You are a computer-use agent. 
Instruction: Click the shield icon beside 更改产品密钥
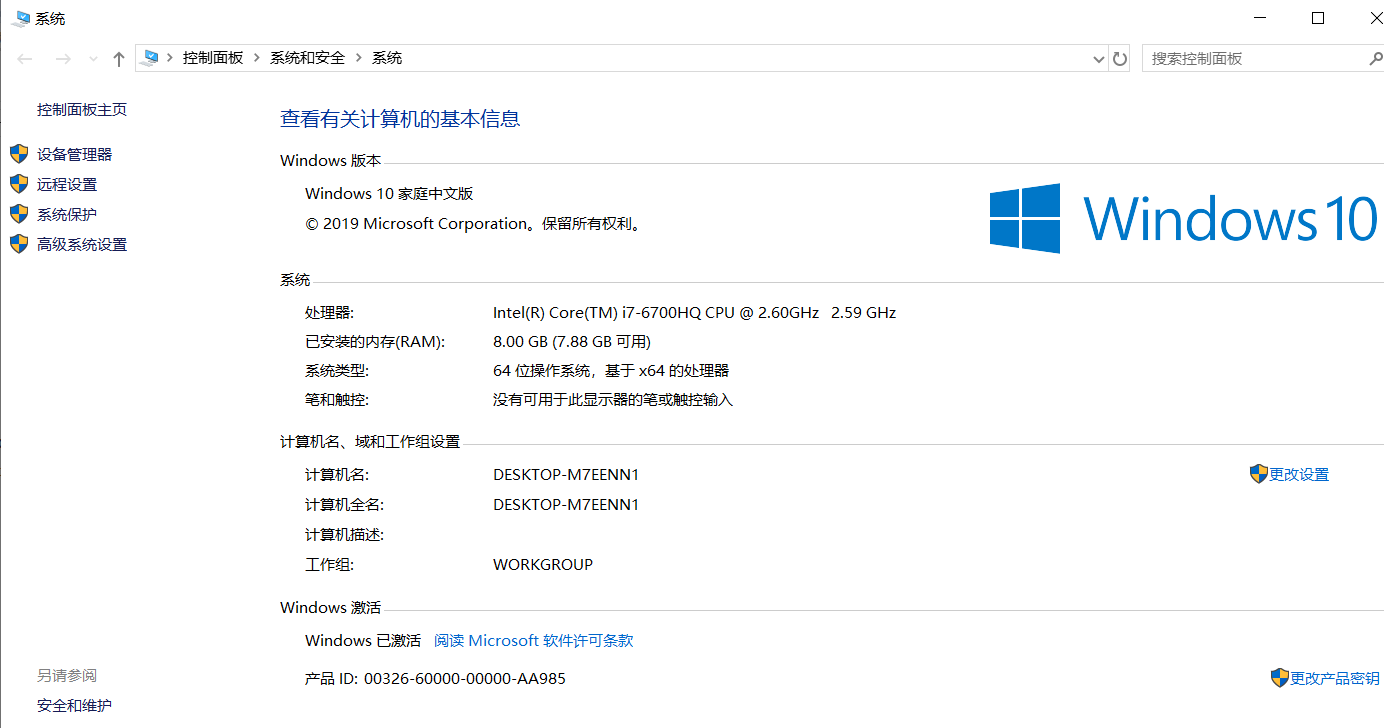tap(1280, 678)
